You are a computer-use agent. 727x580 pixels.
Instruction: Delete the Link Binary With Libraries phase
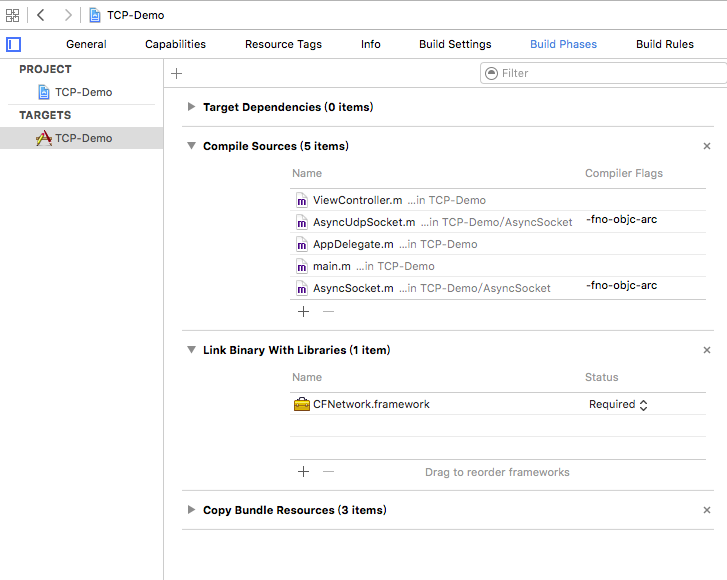[707, 350]
